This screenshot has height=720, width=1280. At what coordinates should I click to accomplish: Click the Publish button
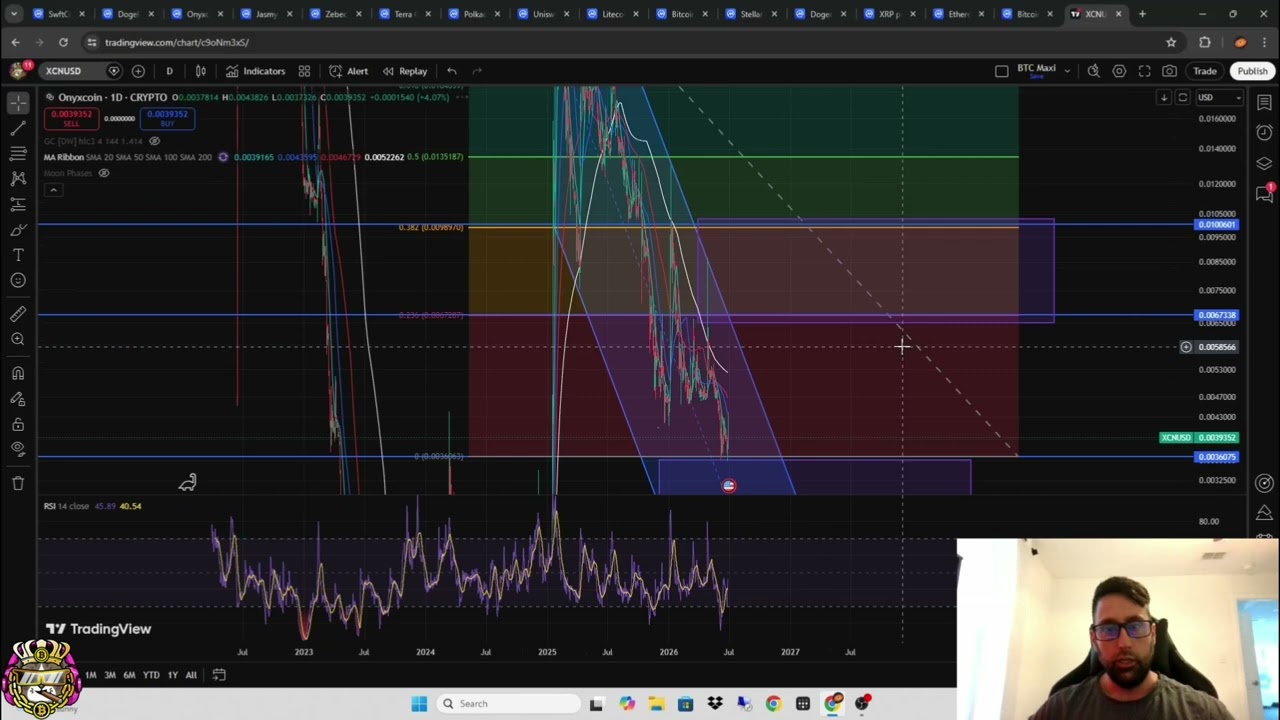click(x=1252, y=71)
